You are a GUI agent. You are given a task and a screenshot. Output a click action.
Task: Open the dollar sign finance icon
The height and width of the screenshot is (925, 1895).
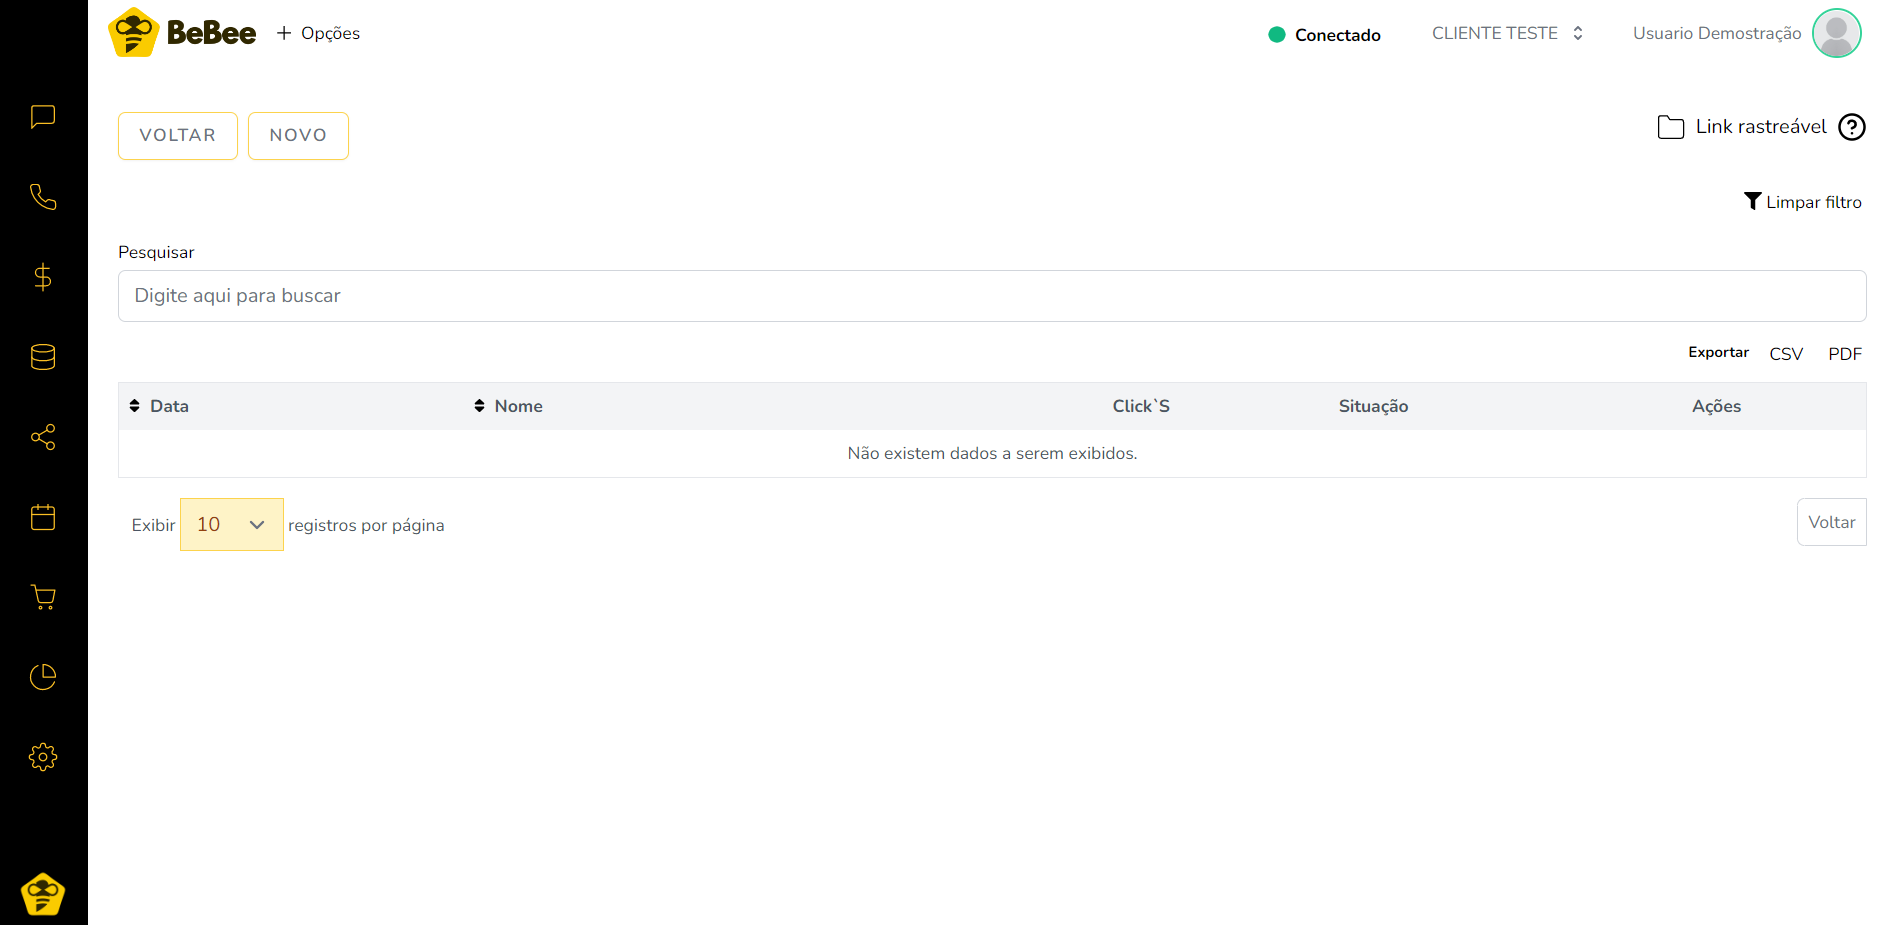point(43,277)
